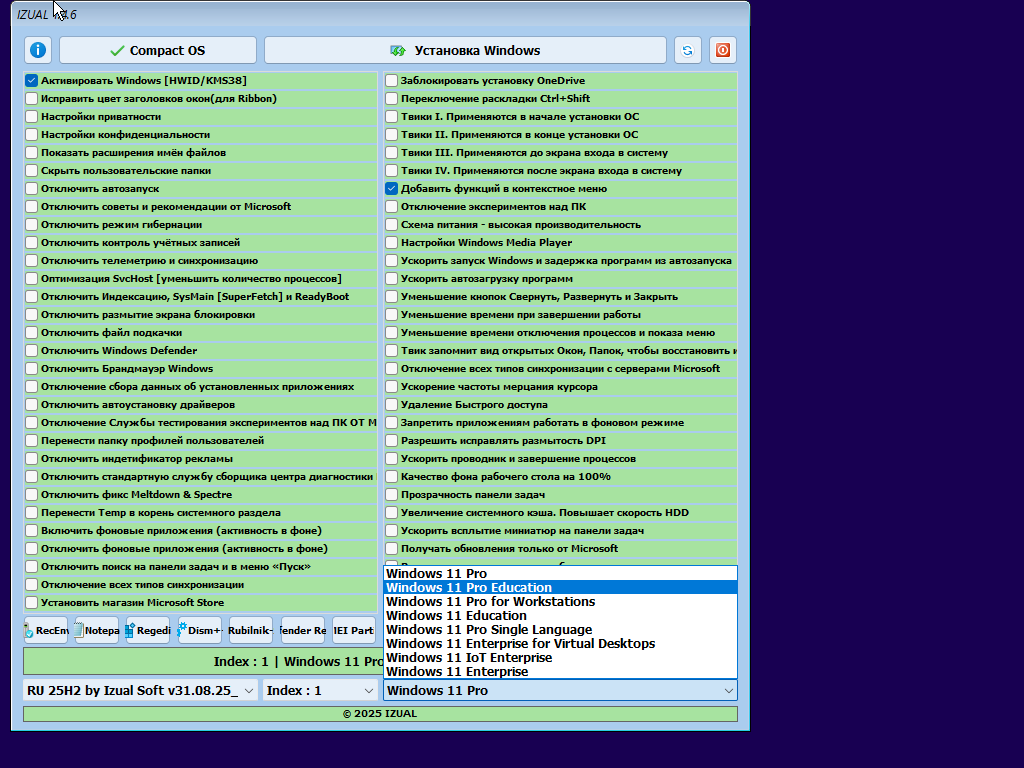Open the Defender Remover tool button
Image resolution: width=1024 pixels, height=768 pixels.
click(302, 630)
